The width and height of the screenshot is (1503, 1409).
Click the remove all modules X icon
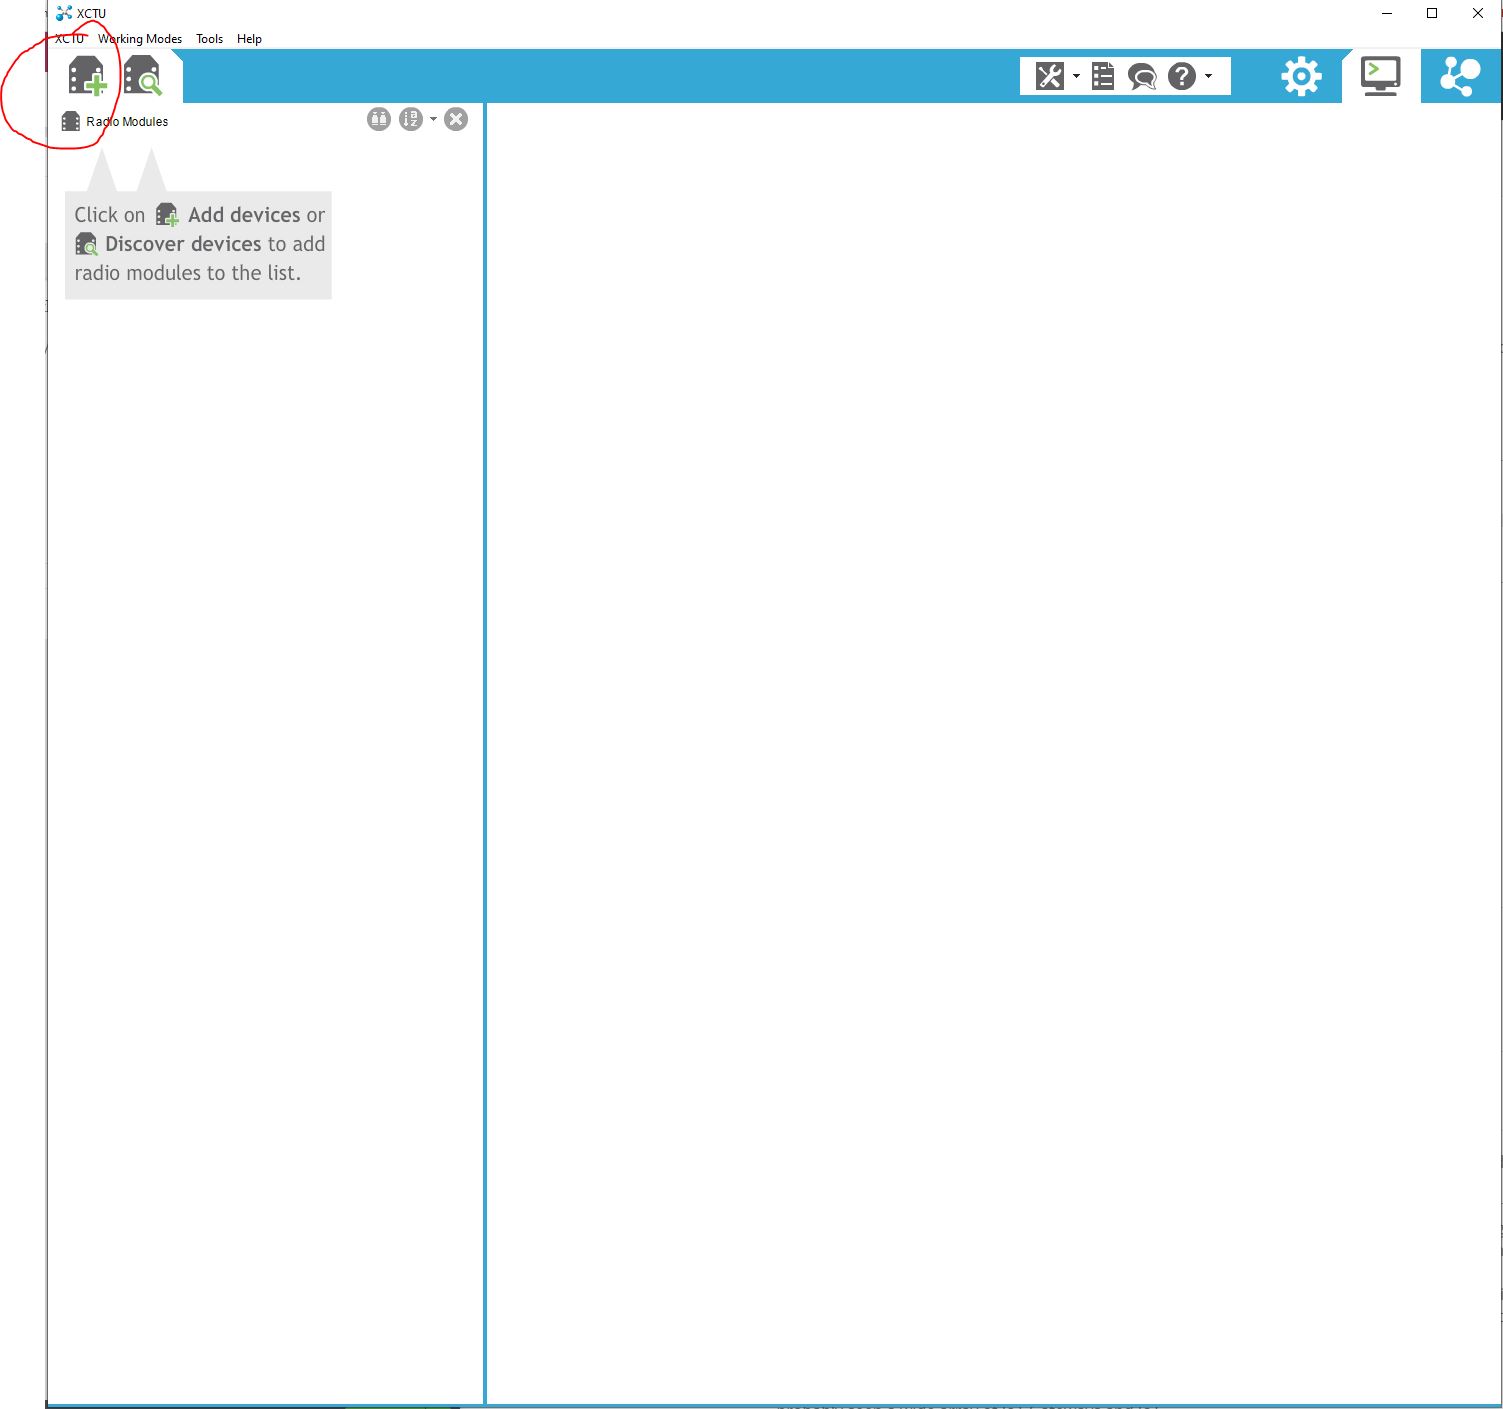[456, 119]
